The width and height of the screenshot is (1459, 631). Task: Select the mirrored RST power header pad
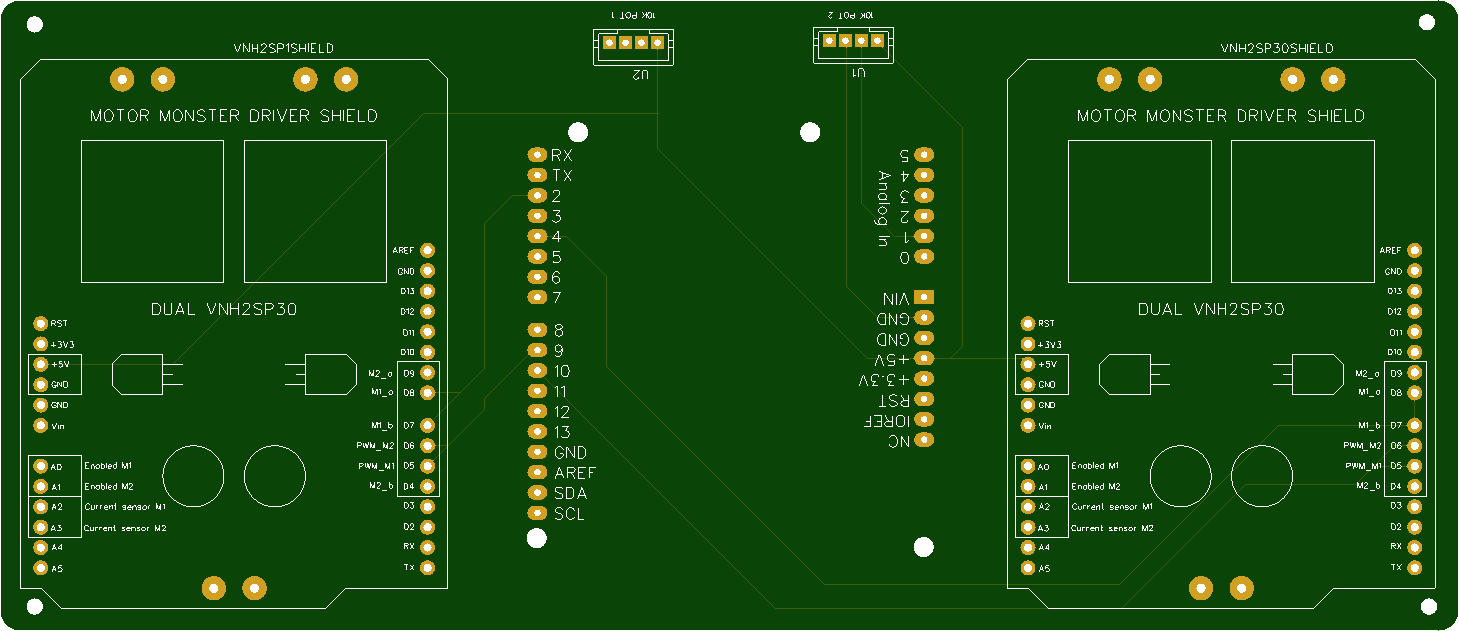tap(924, 399)
